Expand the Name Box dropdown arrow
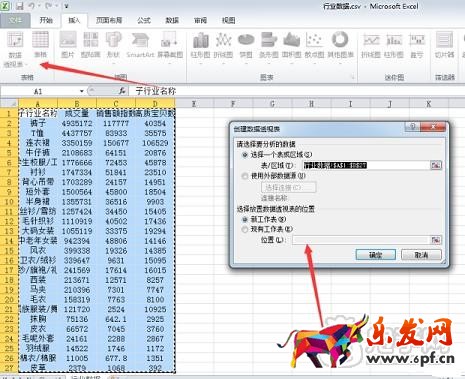Viewport: 465px width, 379px height. pyautogui.click(x=81, y=91)
